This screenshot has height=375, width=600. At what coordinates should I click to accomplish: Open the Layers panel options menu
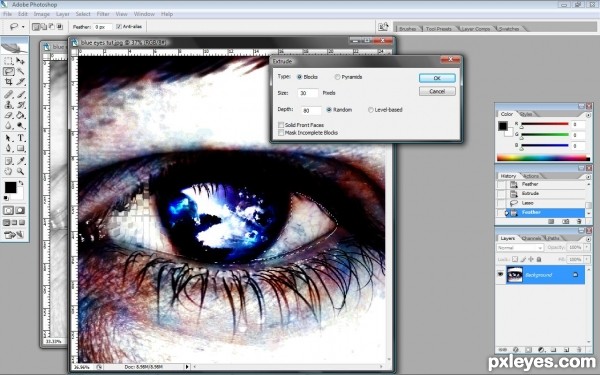tap(589, 238)
